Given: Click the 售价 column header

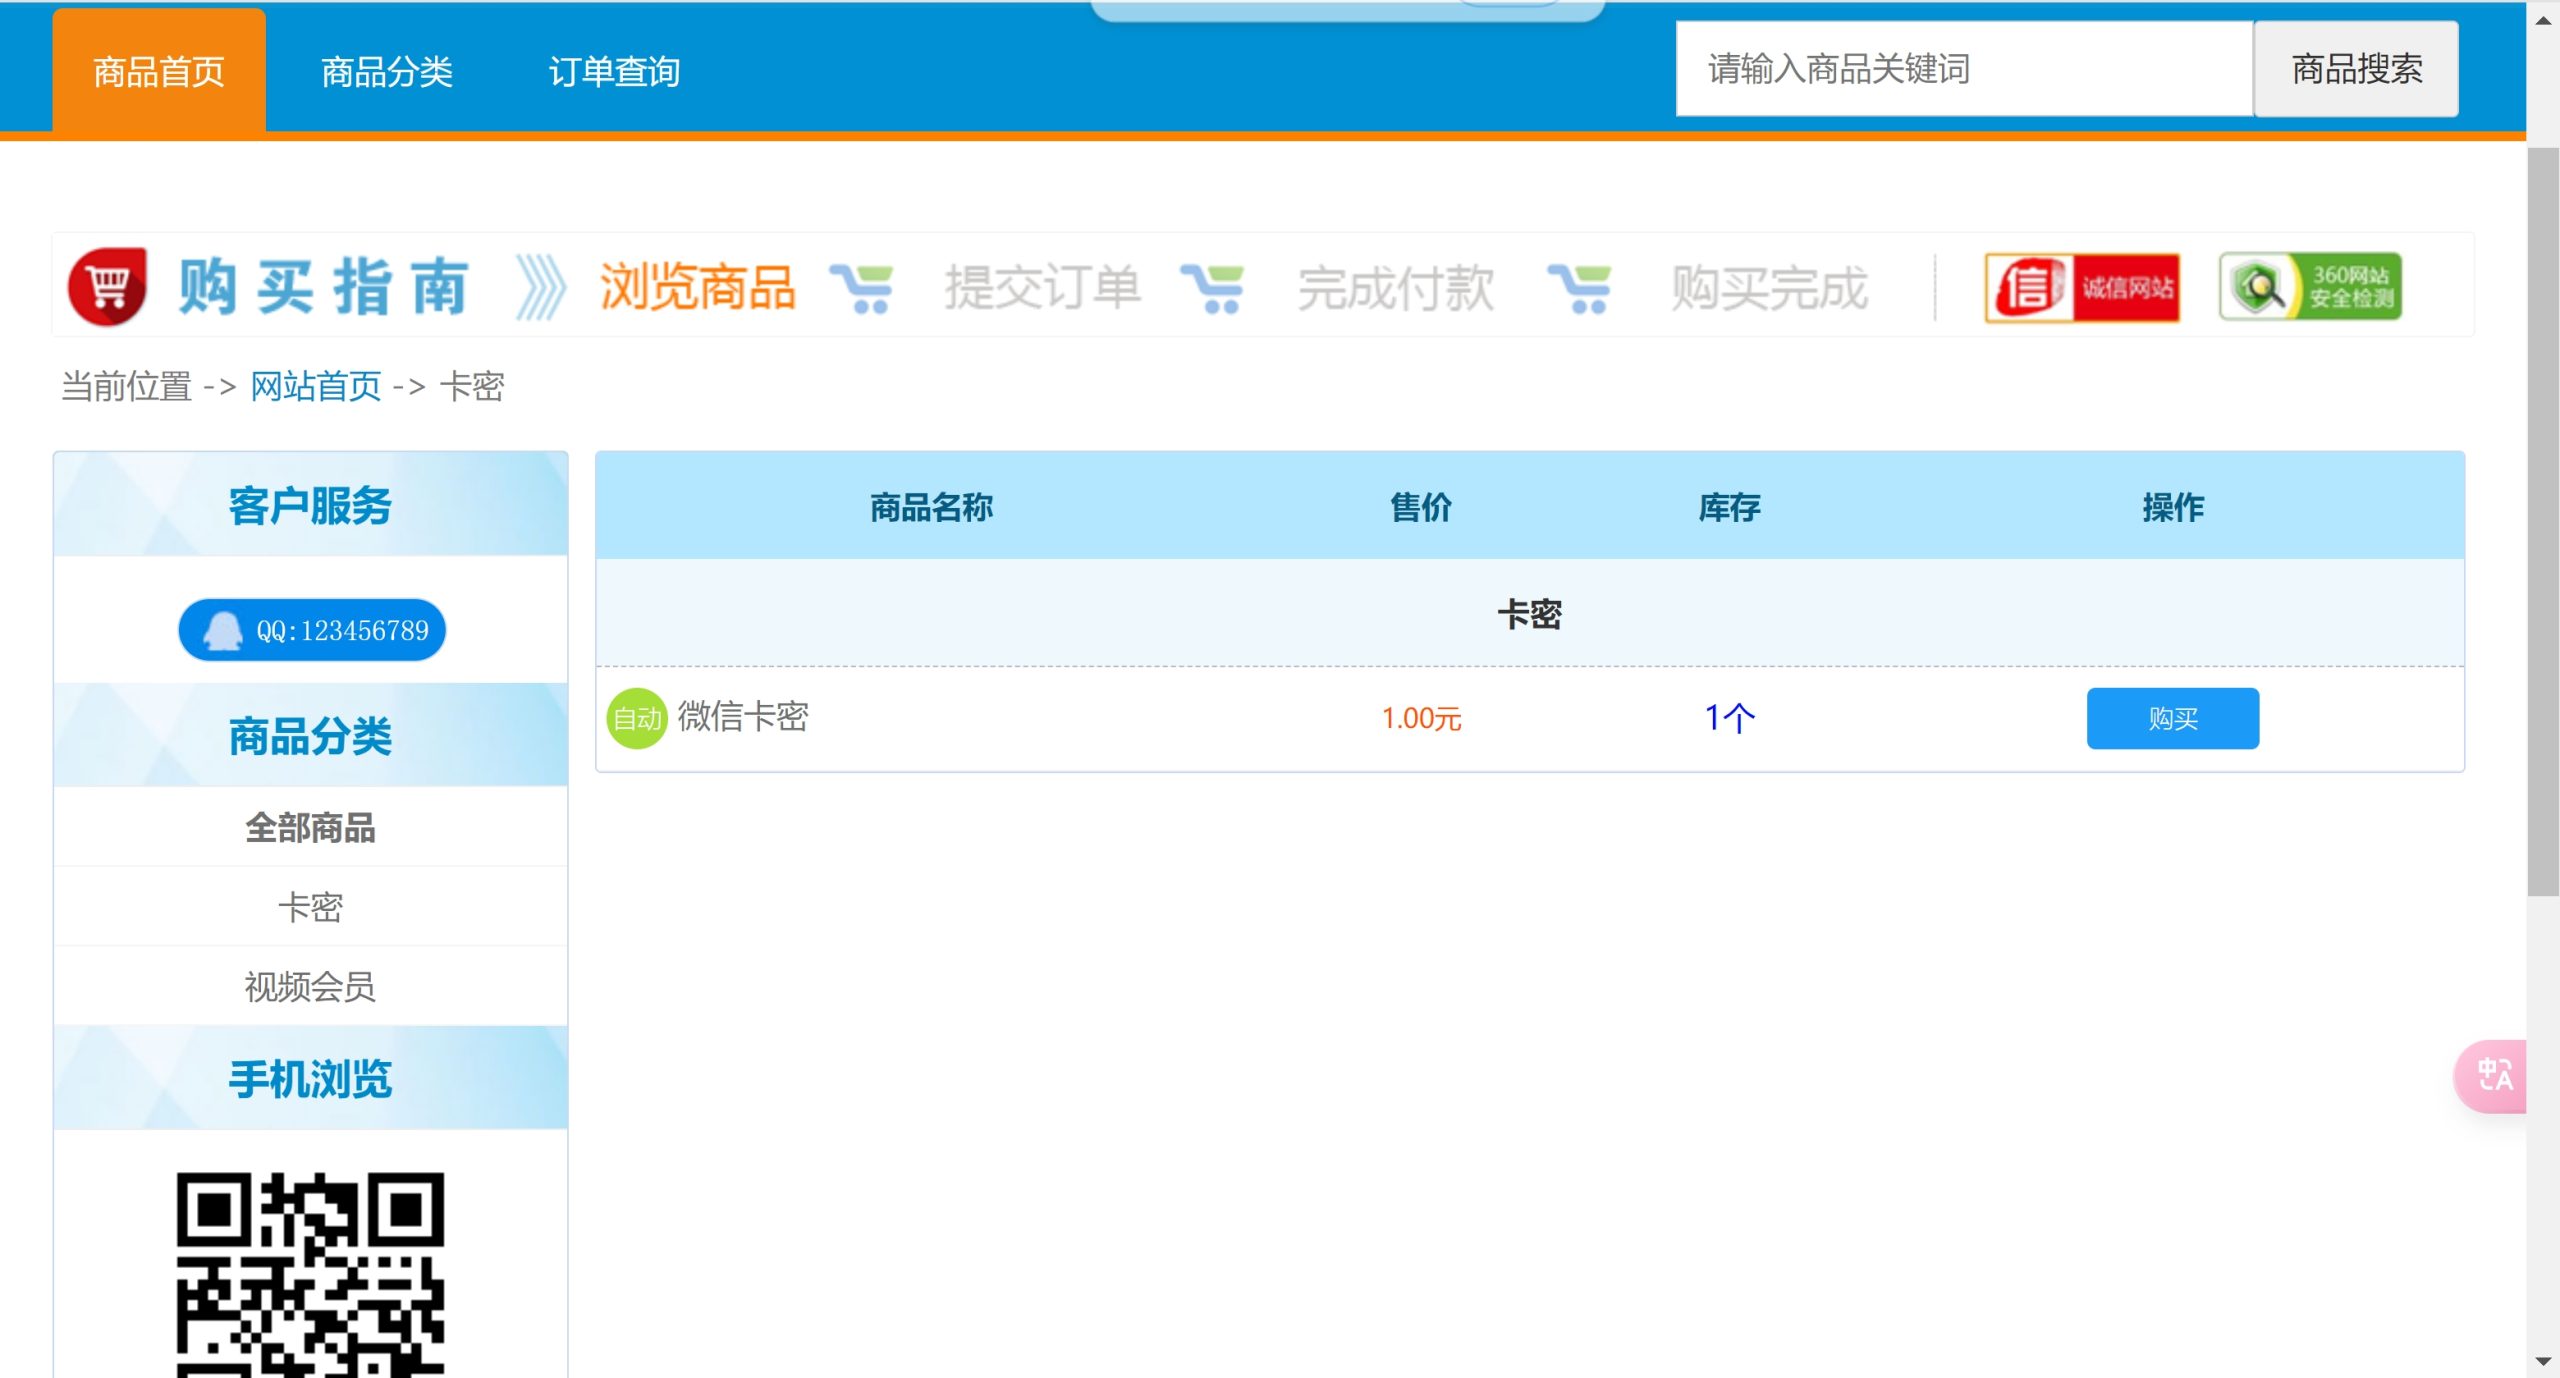Looking at the screenshot, I should (1421, 507).
